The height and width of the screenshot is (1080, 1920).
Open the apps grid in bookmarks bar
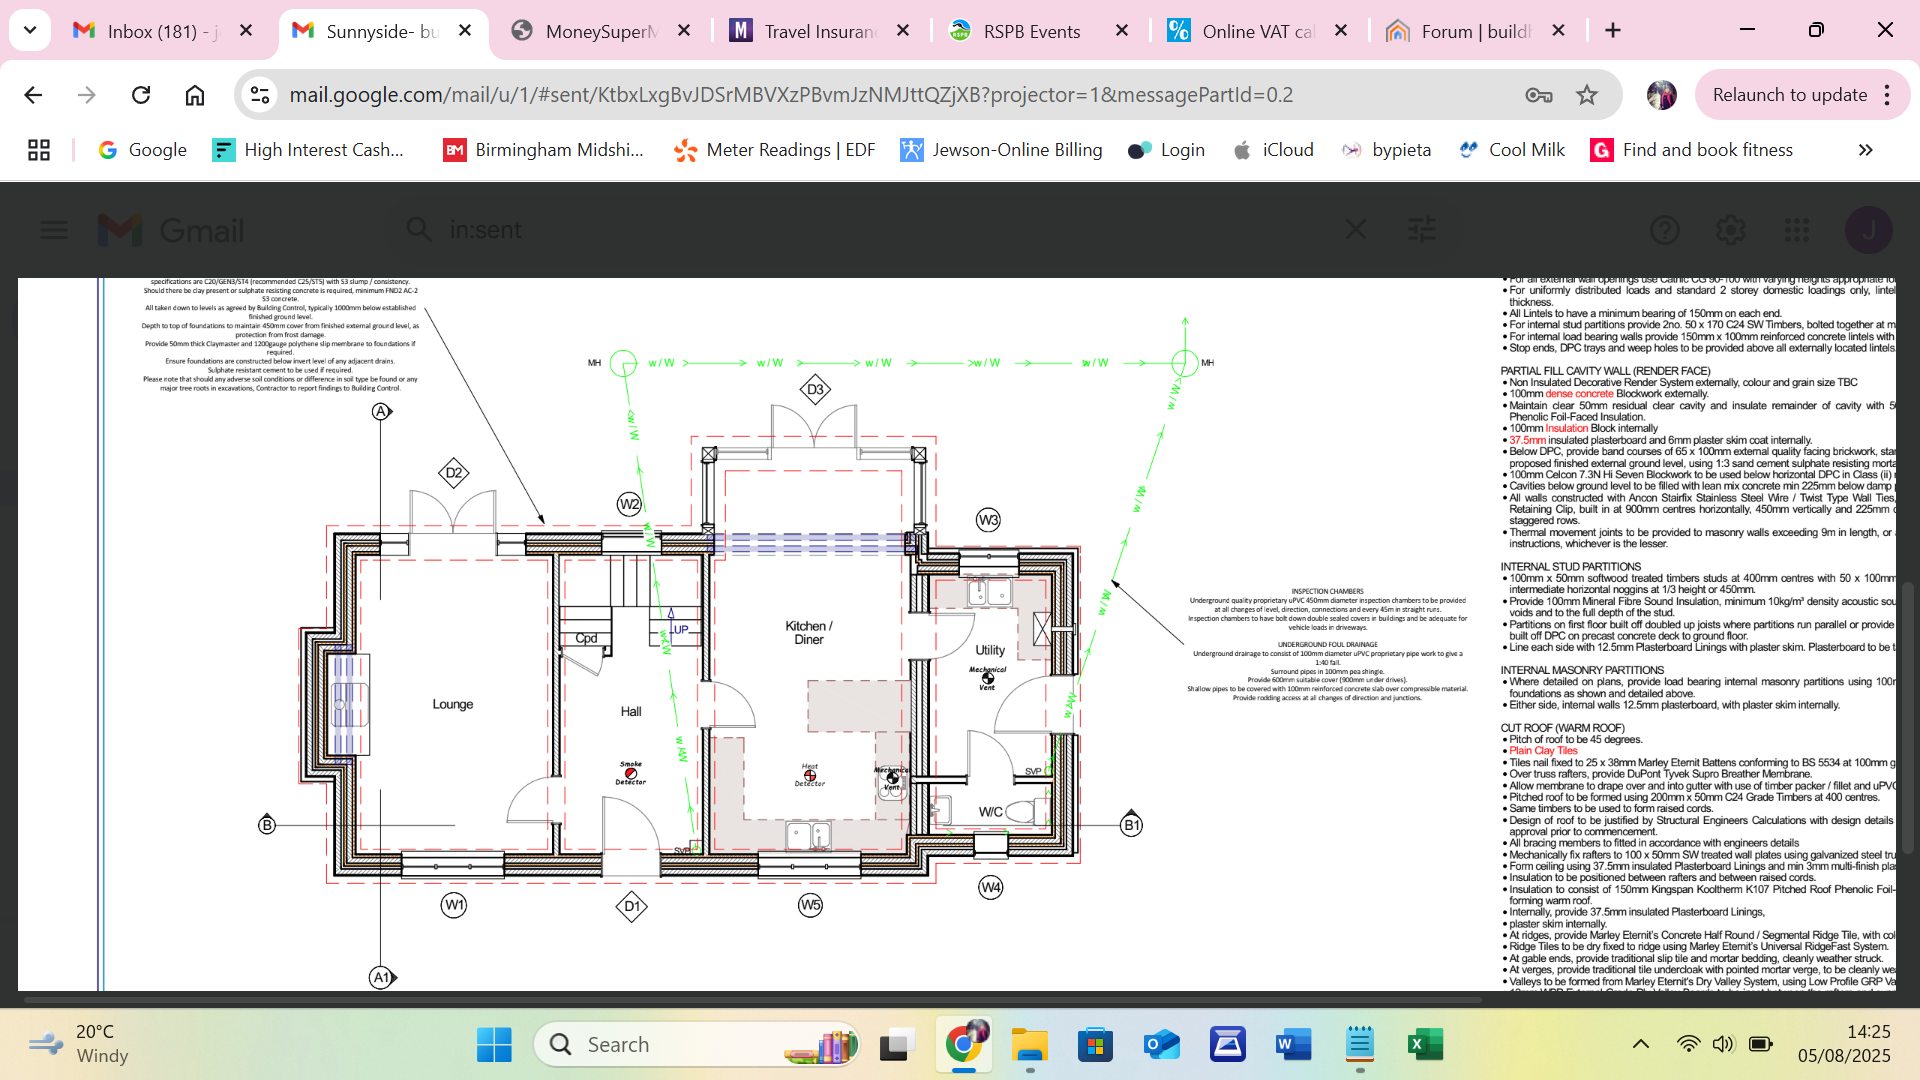[x=39, y=150]
